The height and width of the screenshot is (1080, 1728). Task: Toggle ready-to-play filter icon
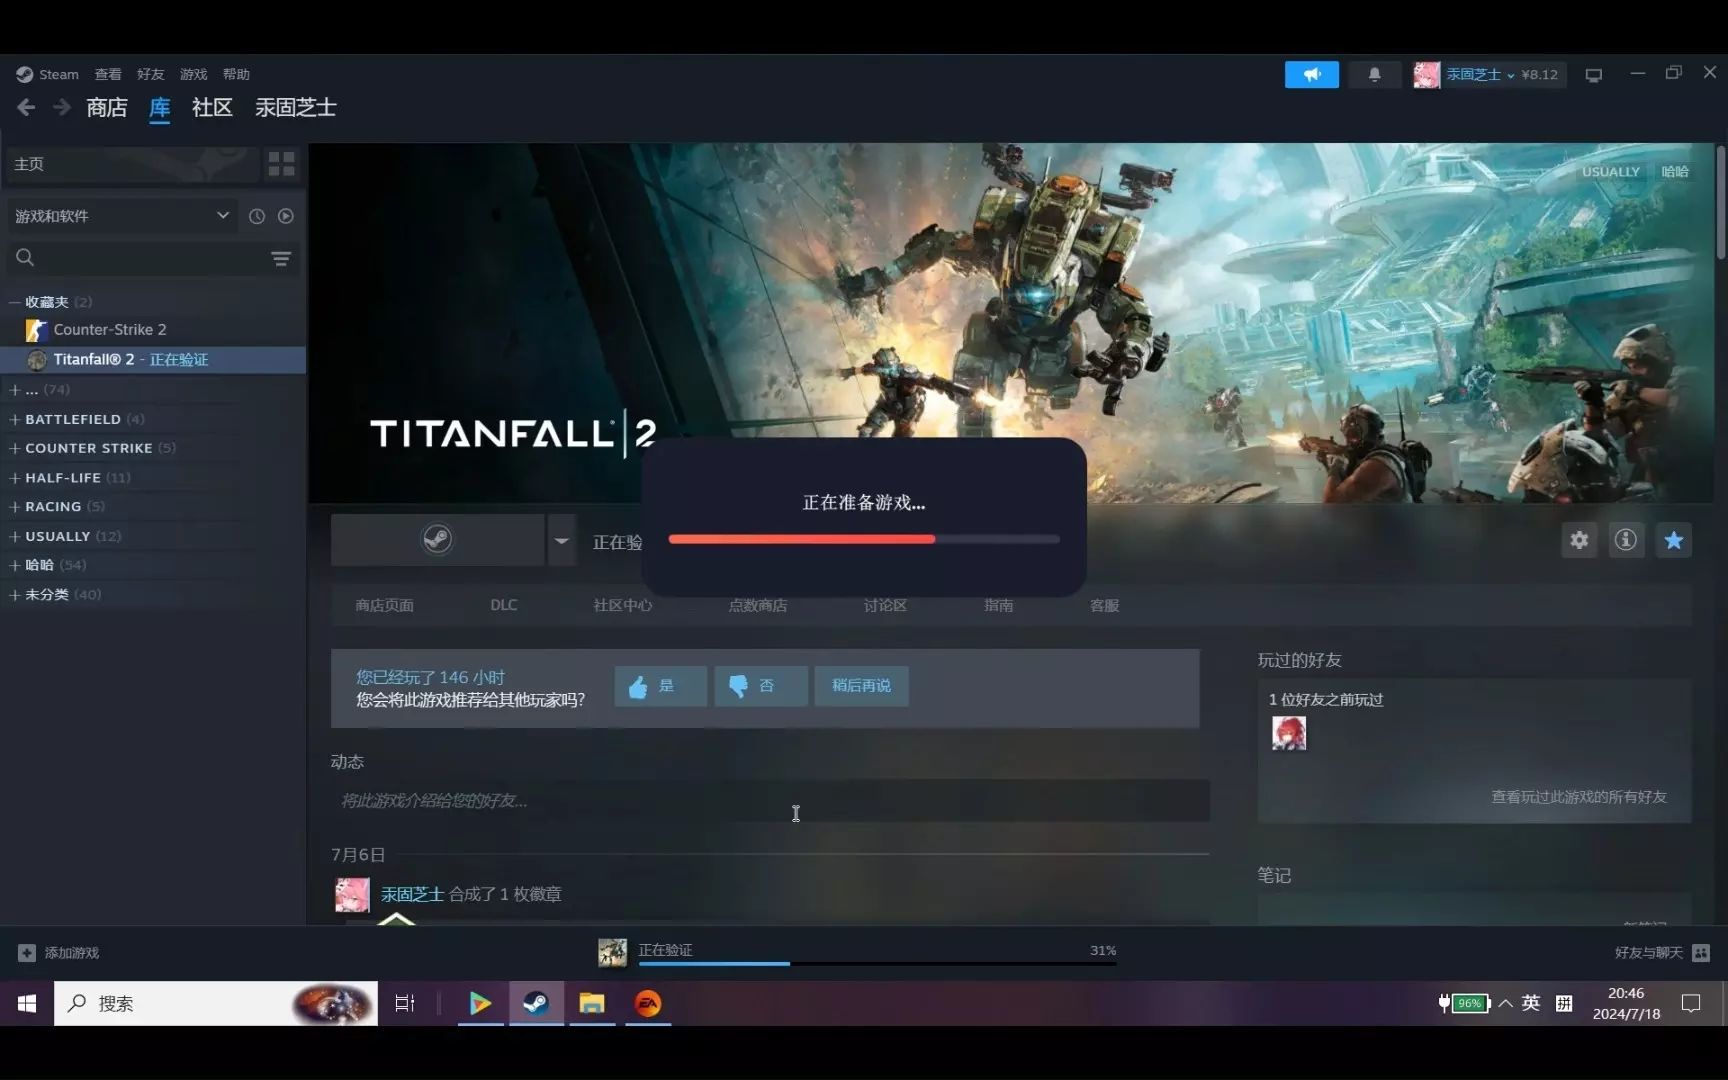pyautogui.click(x=286, y=216)
